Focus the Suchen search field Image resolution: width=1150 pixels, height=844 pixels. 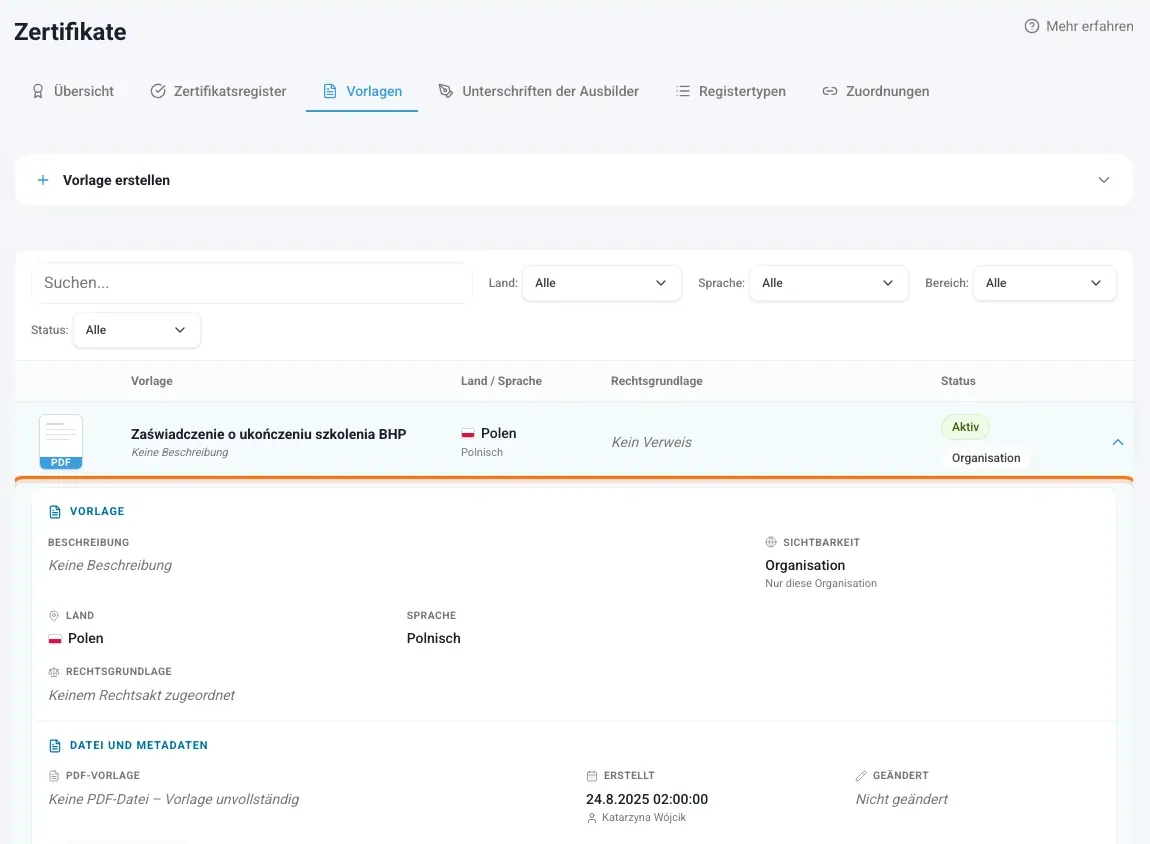252,283
